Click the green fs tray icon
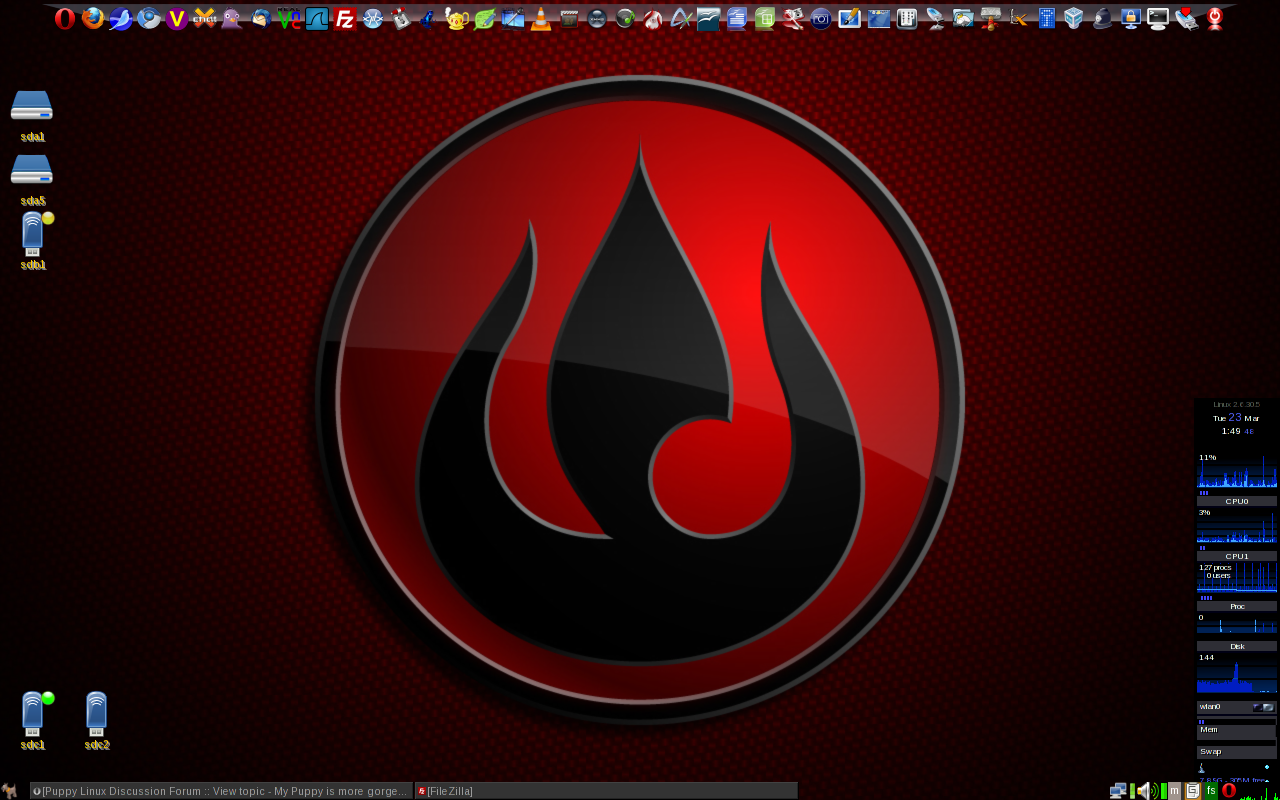 pyautogui.click(x=1211, y=791)
